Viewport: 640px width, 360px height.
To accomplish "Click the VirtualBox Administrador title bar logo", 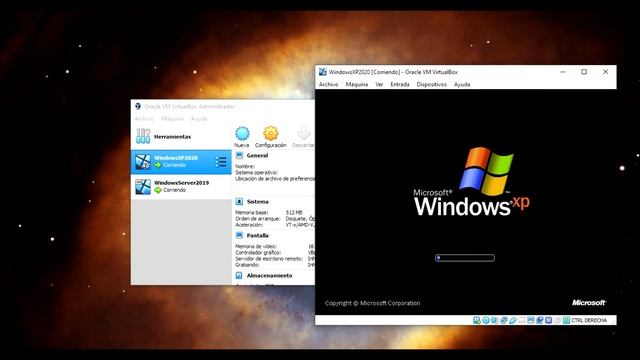I will click(138, 107).
